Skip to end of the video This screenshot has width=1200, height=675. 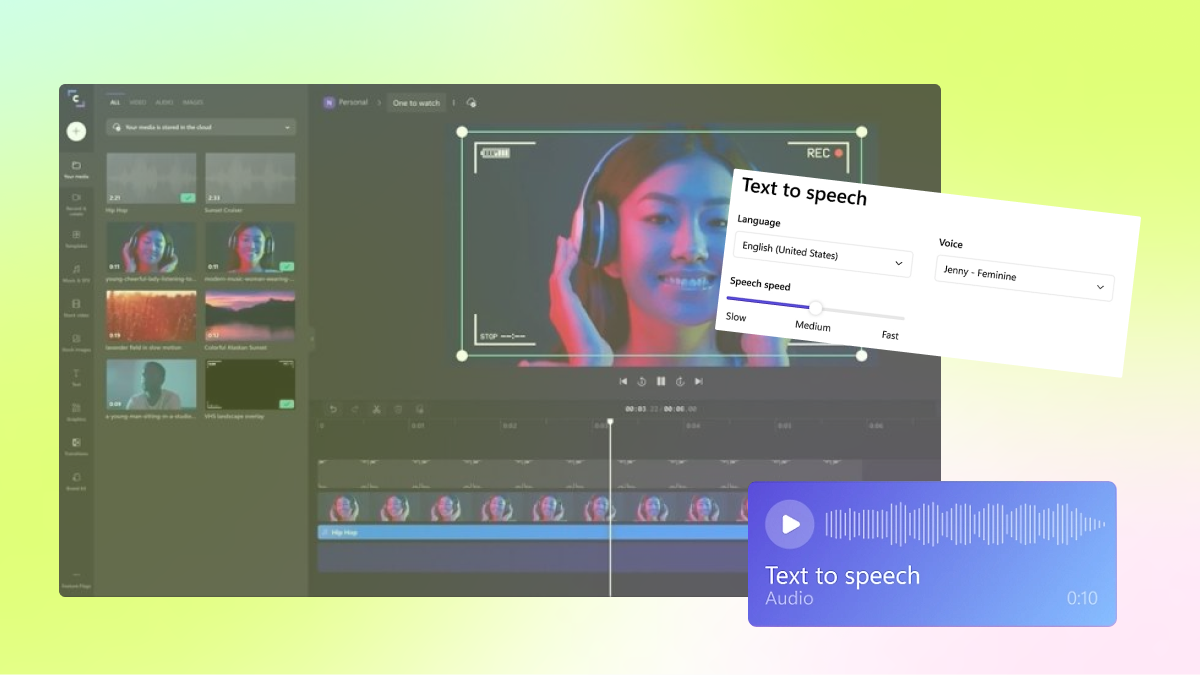[x=699, y=381]
